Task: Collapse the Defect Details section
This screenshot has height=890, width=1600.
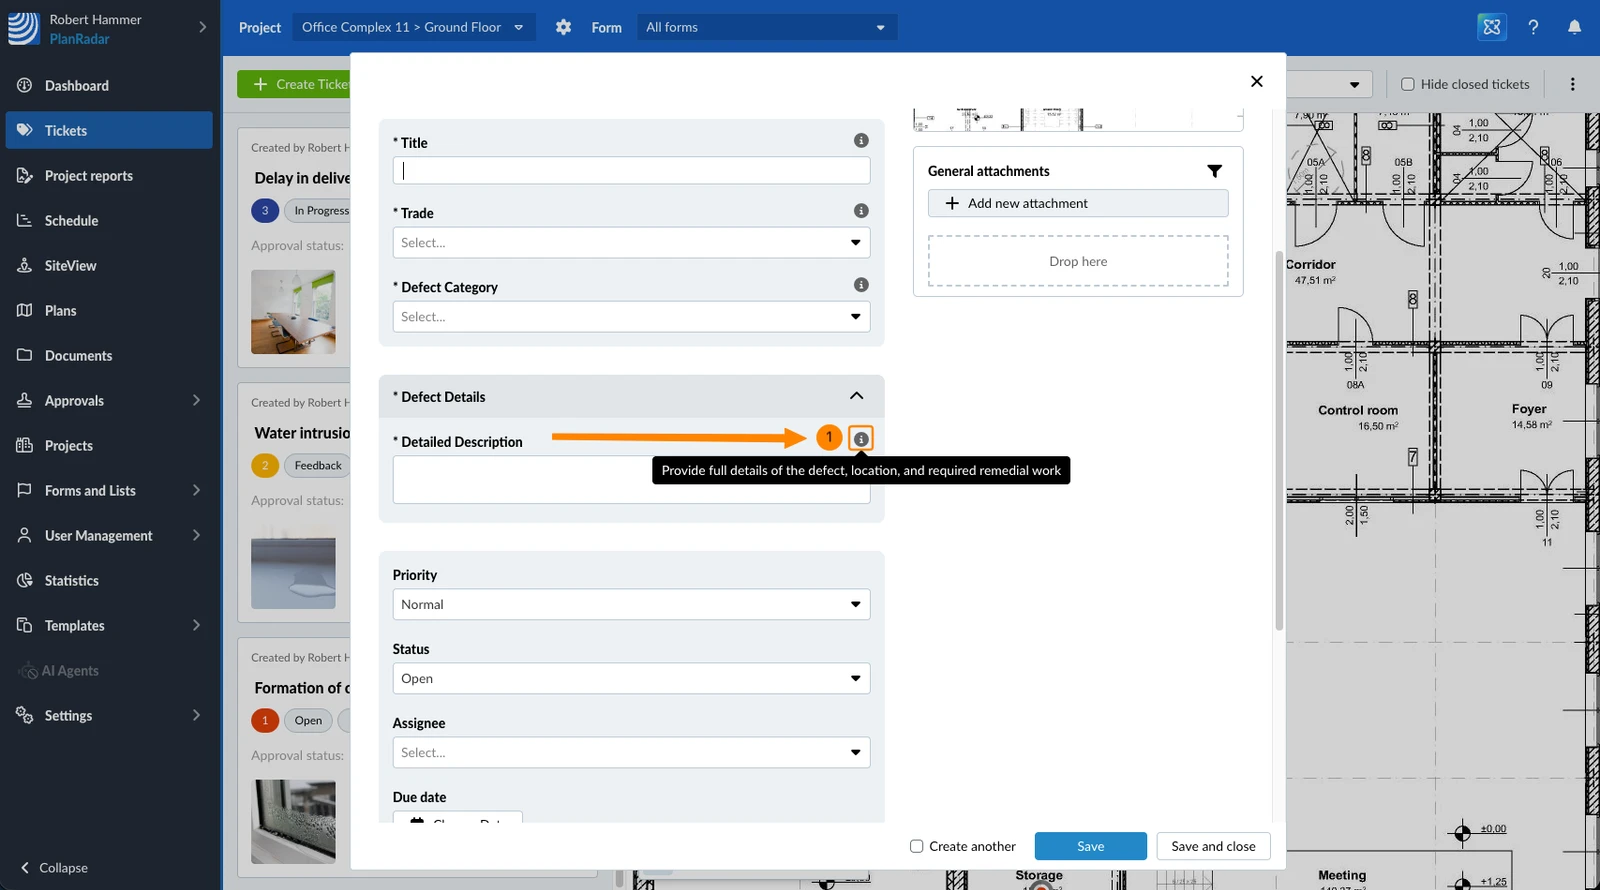Action: click(857, 396)
